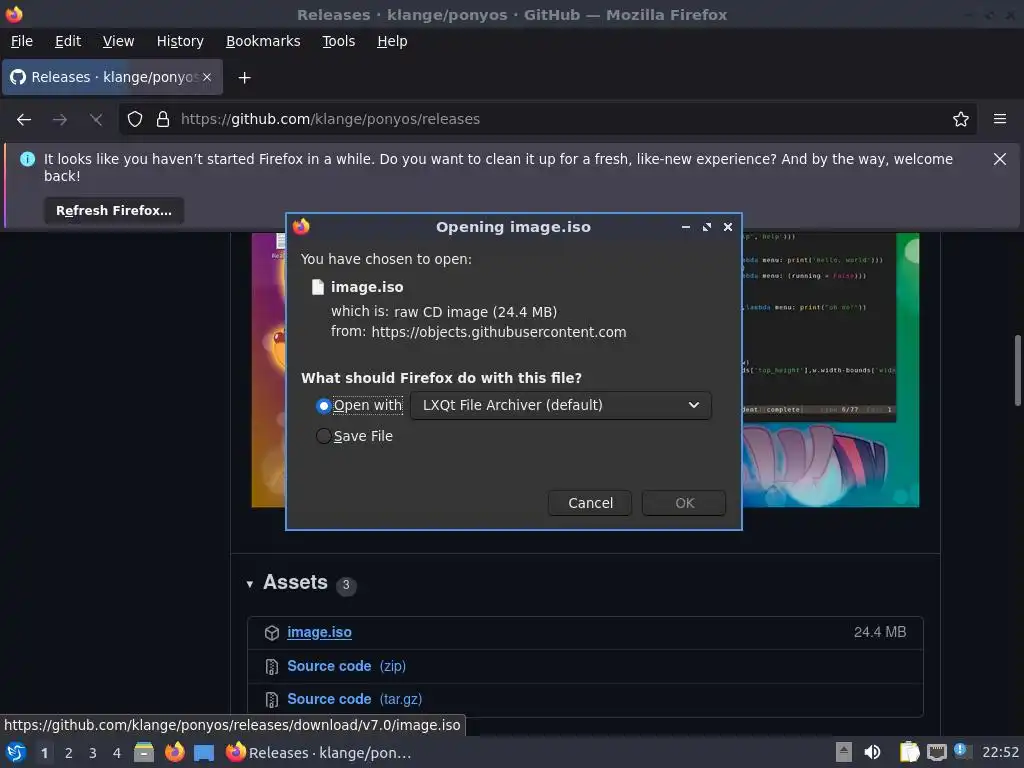Switch to virtual desktop 4
The height and width of the screenshot is (768, 1024).
click(117, 753)
